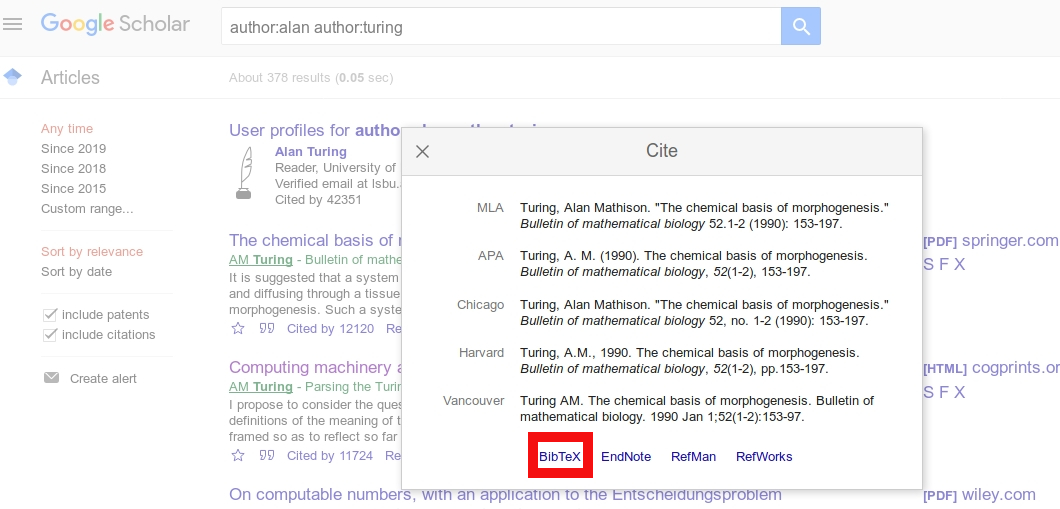1060x509 pixels.
Task: Click the search query input field
Action: tap(500, 27)
